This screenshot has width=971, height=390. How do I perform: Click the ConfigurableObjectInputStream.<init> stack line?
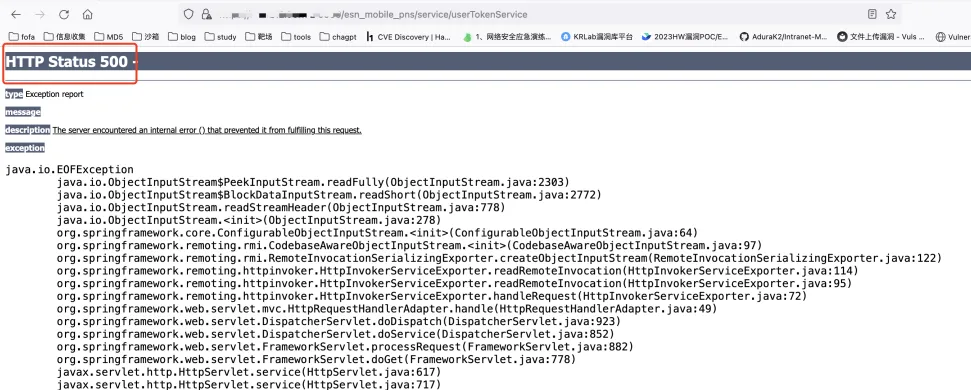(377, 233)
